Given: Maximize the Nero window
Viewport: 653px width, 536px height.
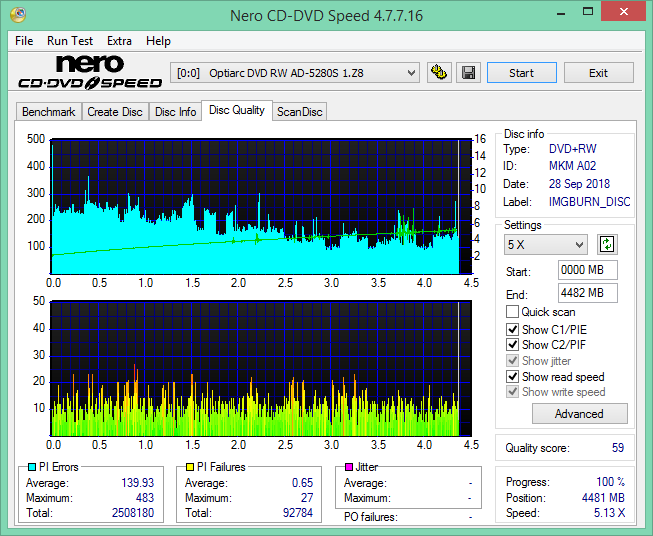Looking at the screenshot, I should 588,12.
